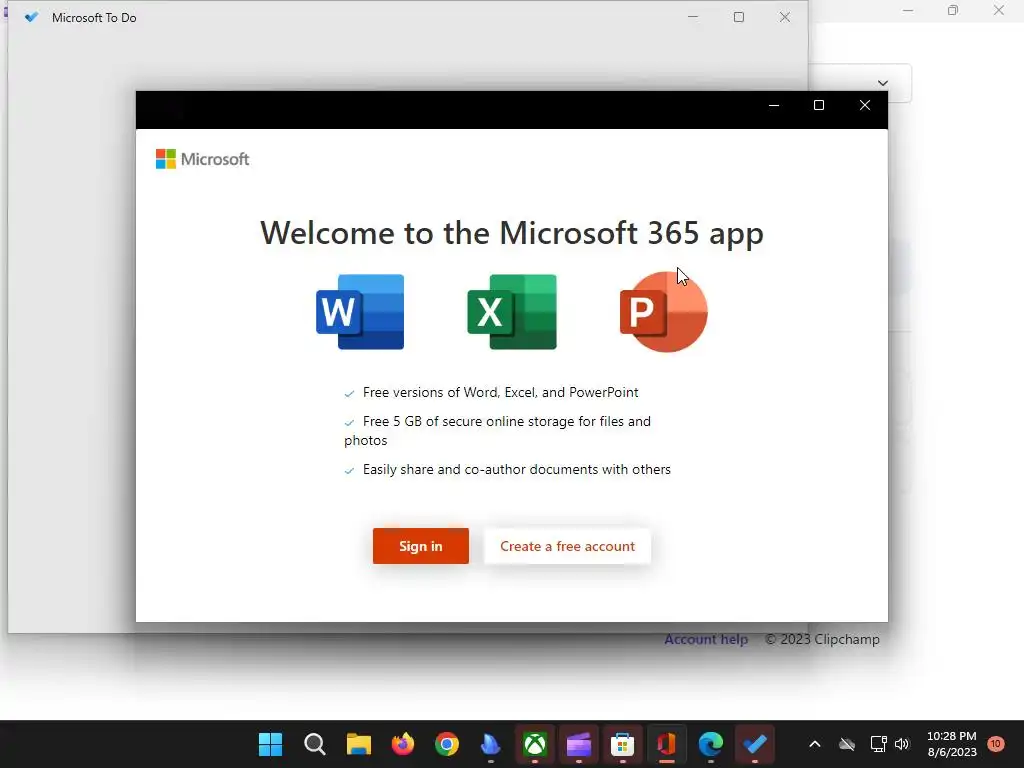
Task: Click the Microsoft logo in the dialog
Action: [202, 159]
